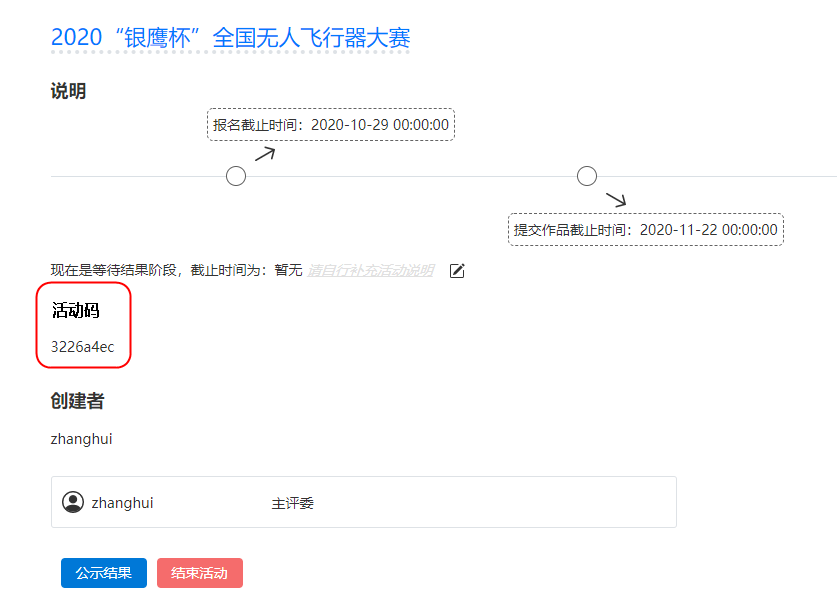The height and width of the screenshot is (614, 837).
Task: Click the zhanghui avatar icon in reviewer row
Action: coord(73,502)
